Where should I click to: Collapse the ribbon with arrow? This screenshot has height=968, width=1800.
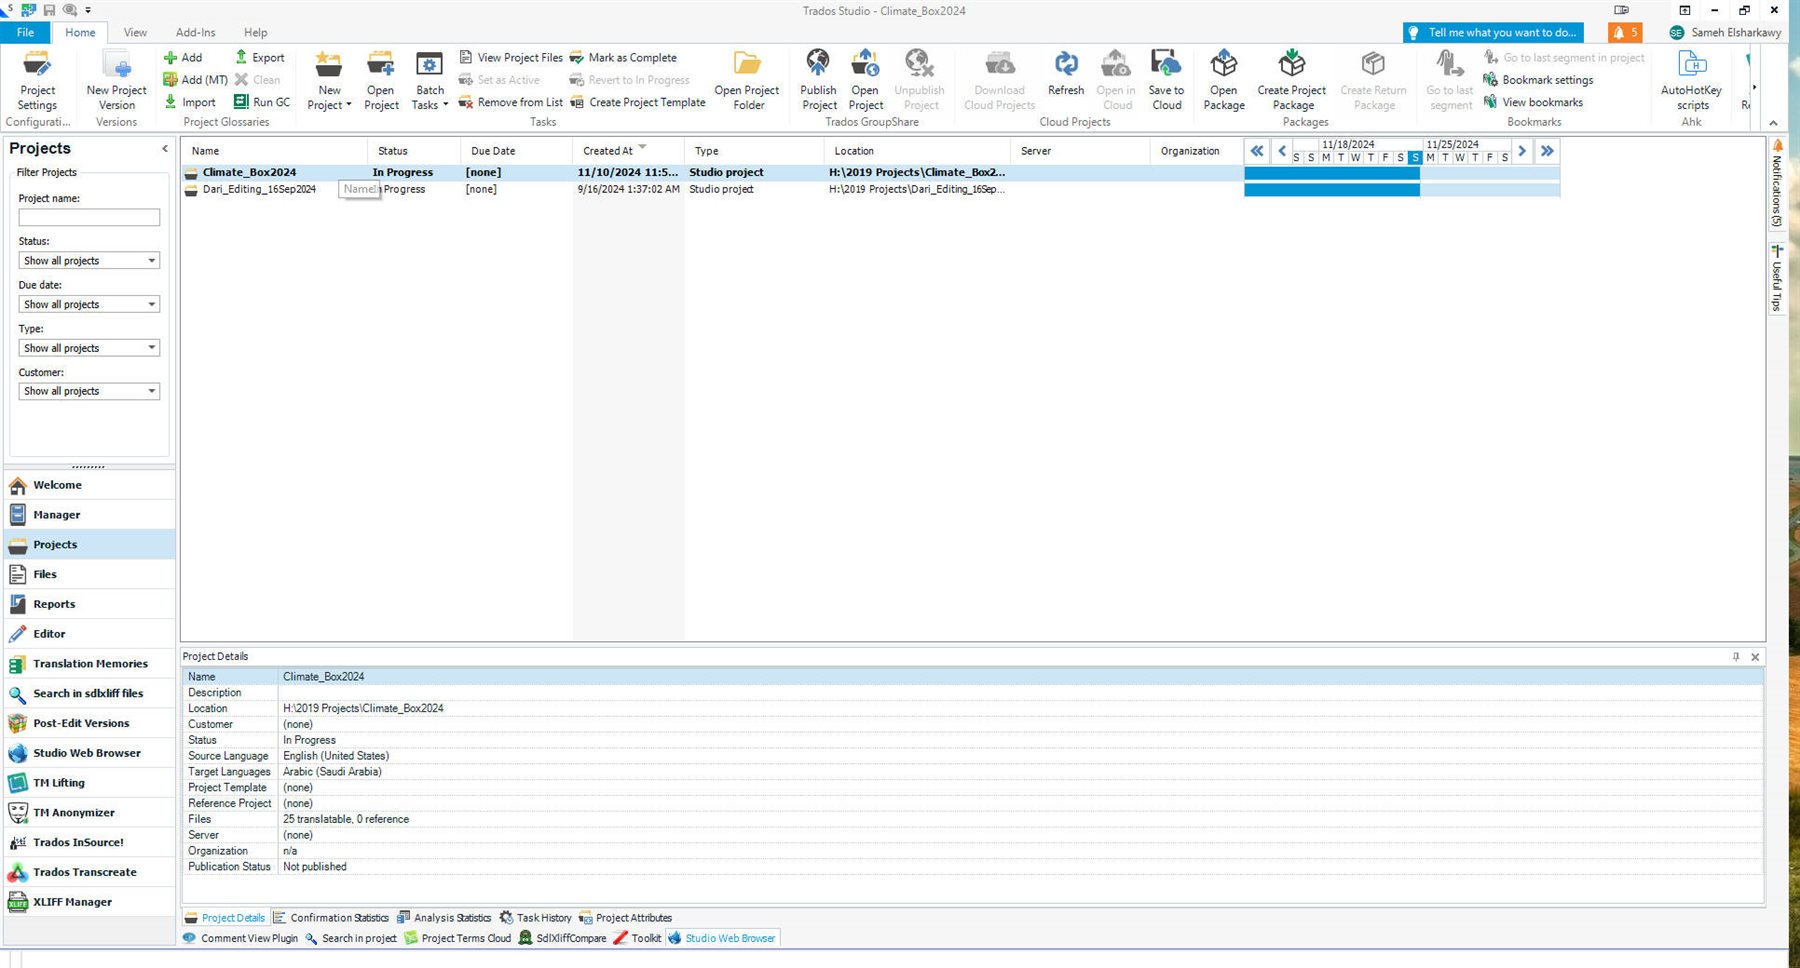pos(1773,123)
